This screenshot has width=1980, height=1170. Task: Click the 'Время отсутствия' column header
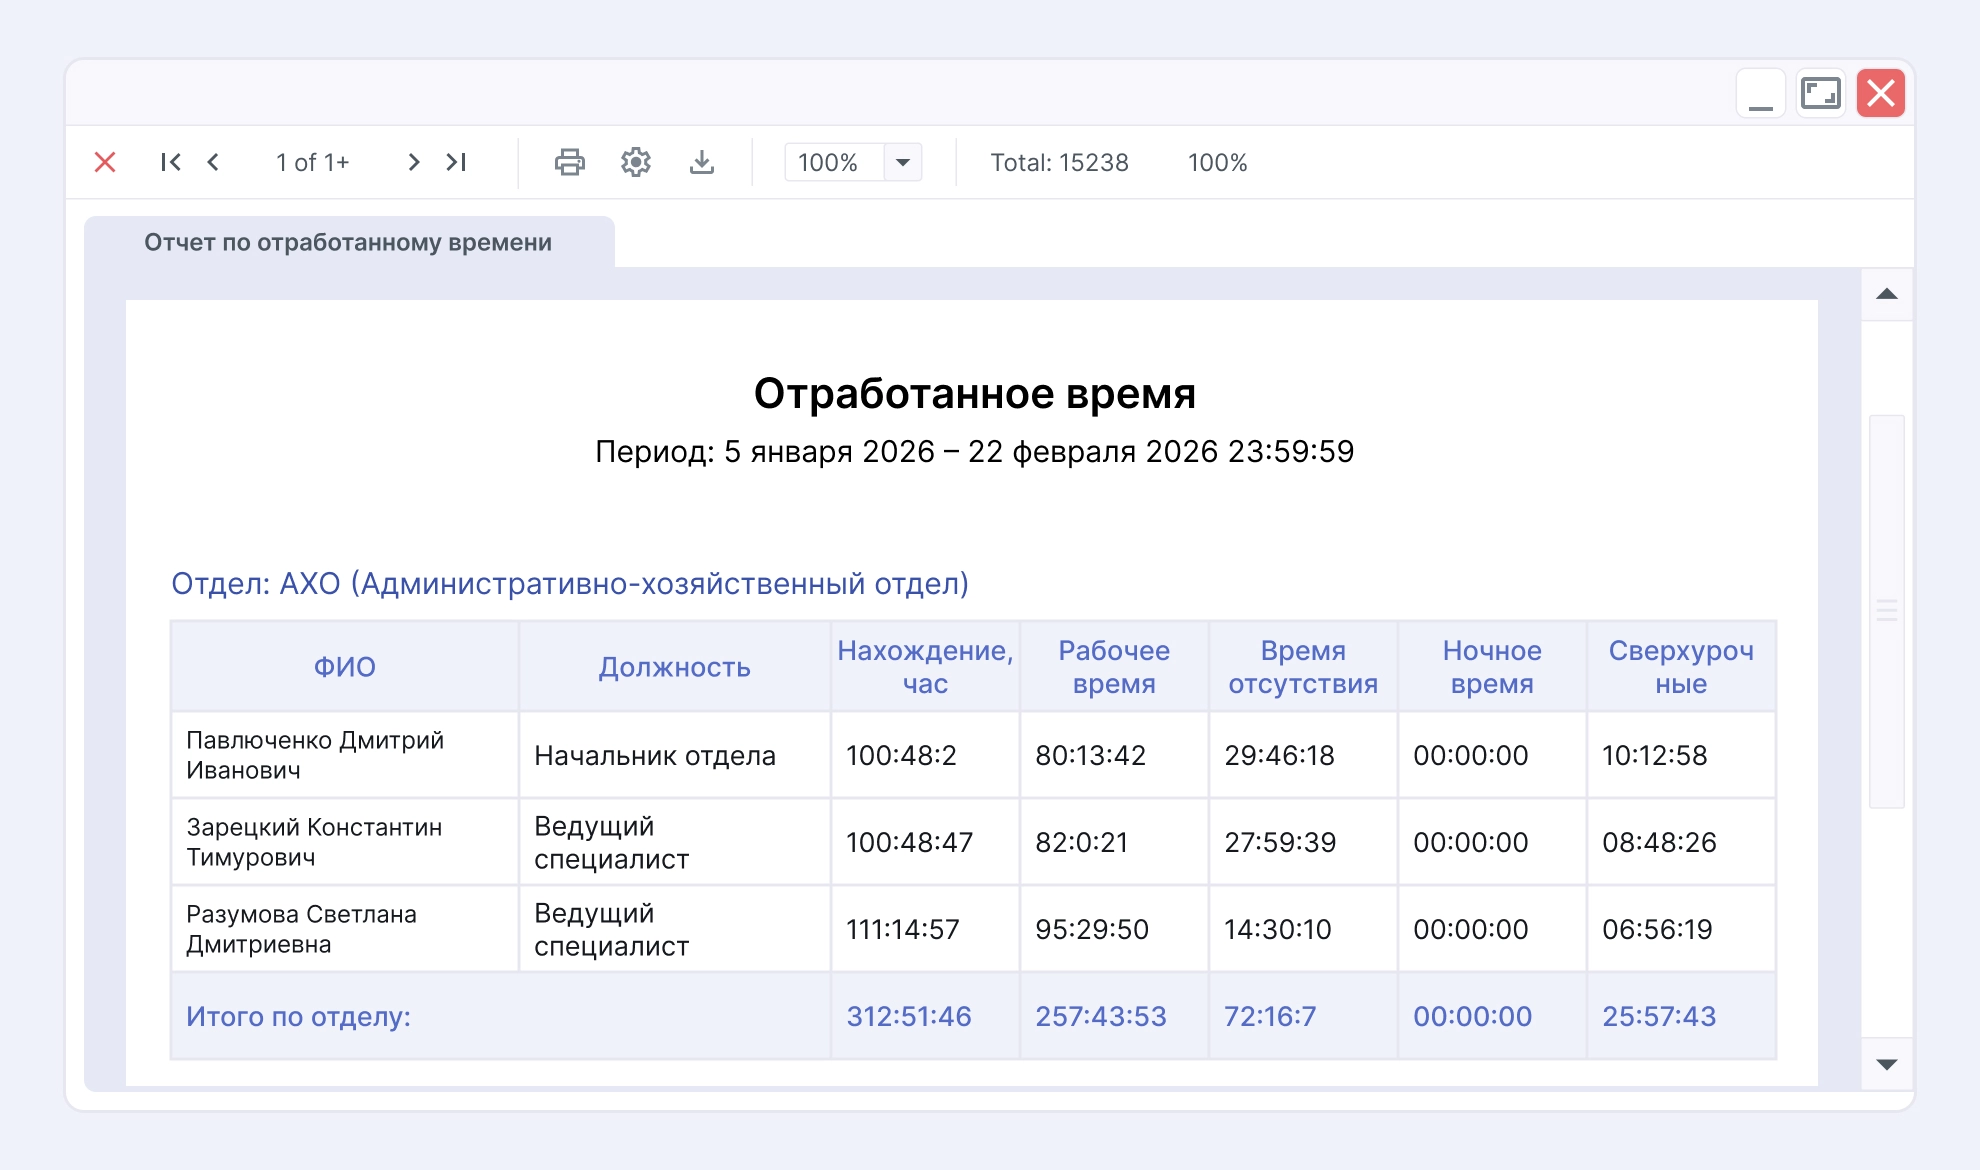pyautogui.click(x=1303, y=667)
